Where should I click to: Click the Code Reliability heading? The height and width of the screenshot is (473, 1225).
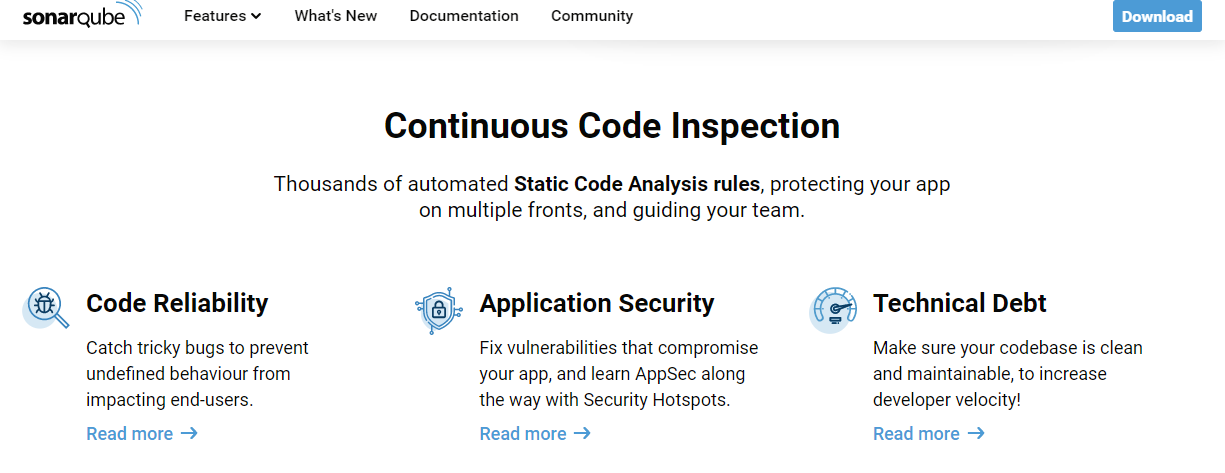click(x=177, y=303)
